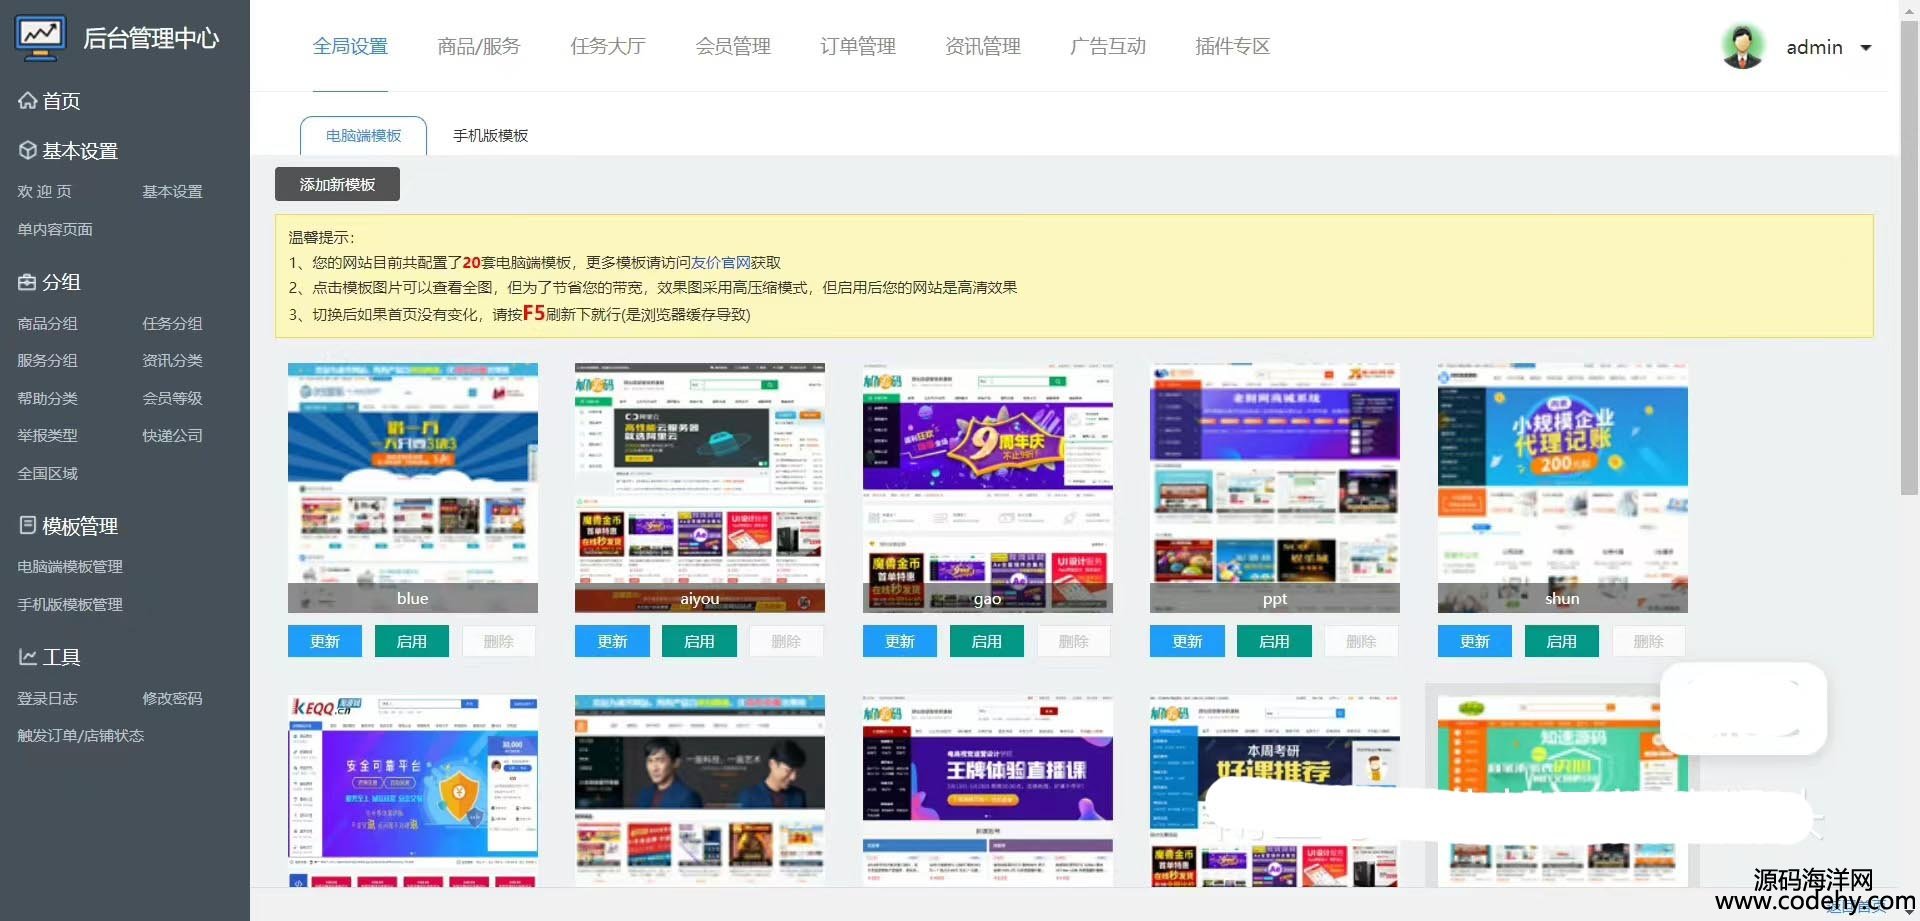Select the 电脑端模板 tab
Viewport: 1920px width, 921px height.
[363, 136]
